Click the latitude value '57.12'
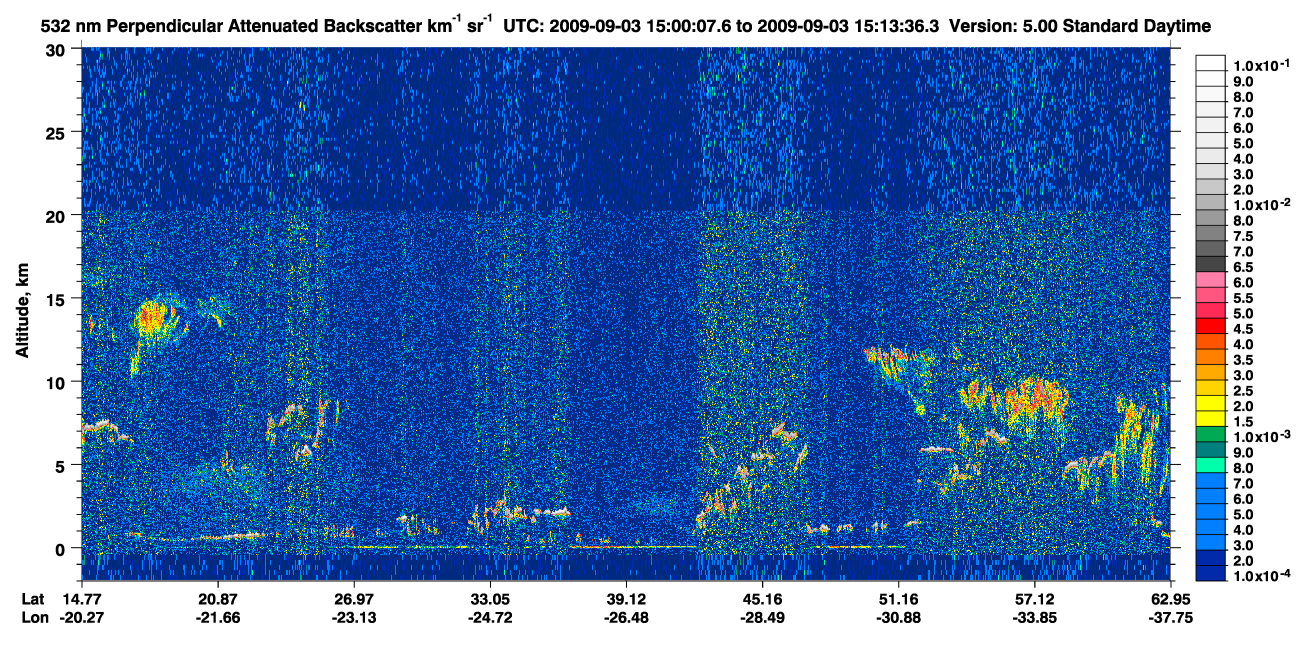 click(x=1034, y=598)
